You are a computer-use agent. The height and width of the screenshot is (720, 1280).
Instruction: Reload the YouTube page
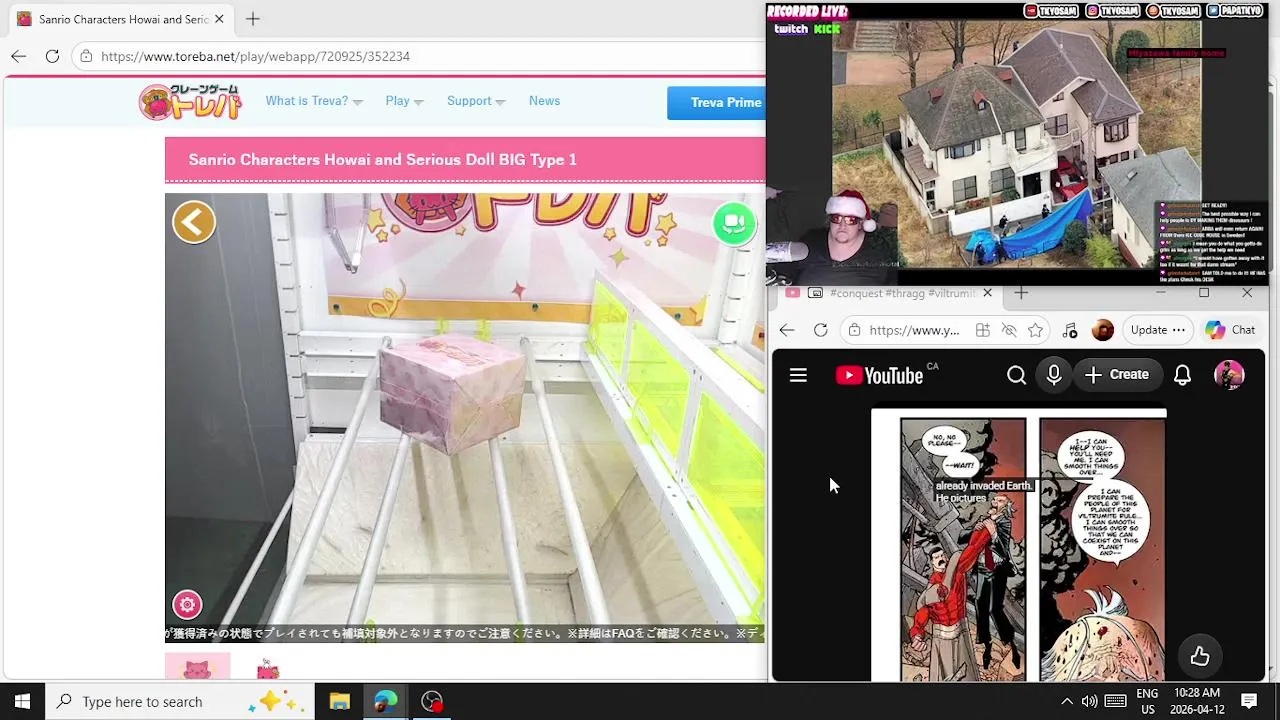point(820,330)
